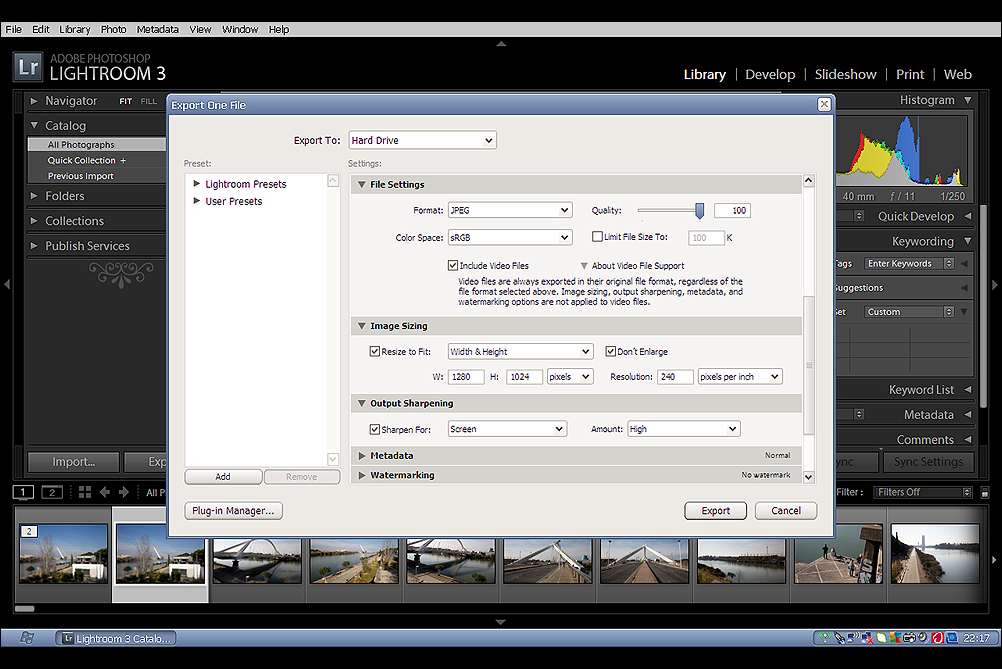Click the Lightroom 3 Catalog taskbar button
Viewport: 1002px width, 669px height.
tap(116, 638)
